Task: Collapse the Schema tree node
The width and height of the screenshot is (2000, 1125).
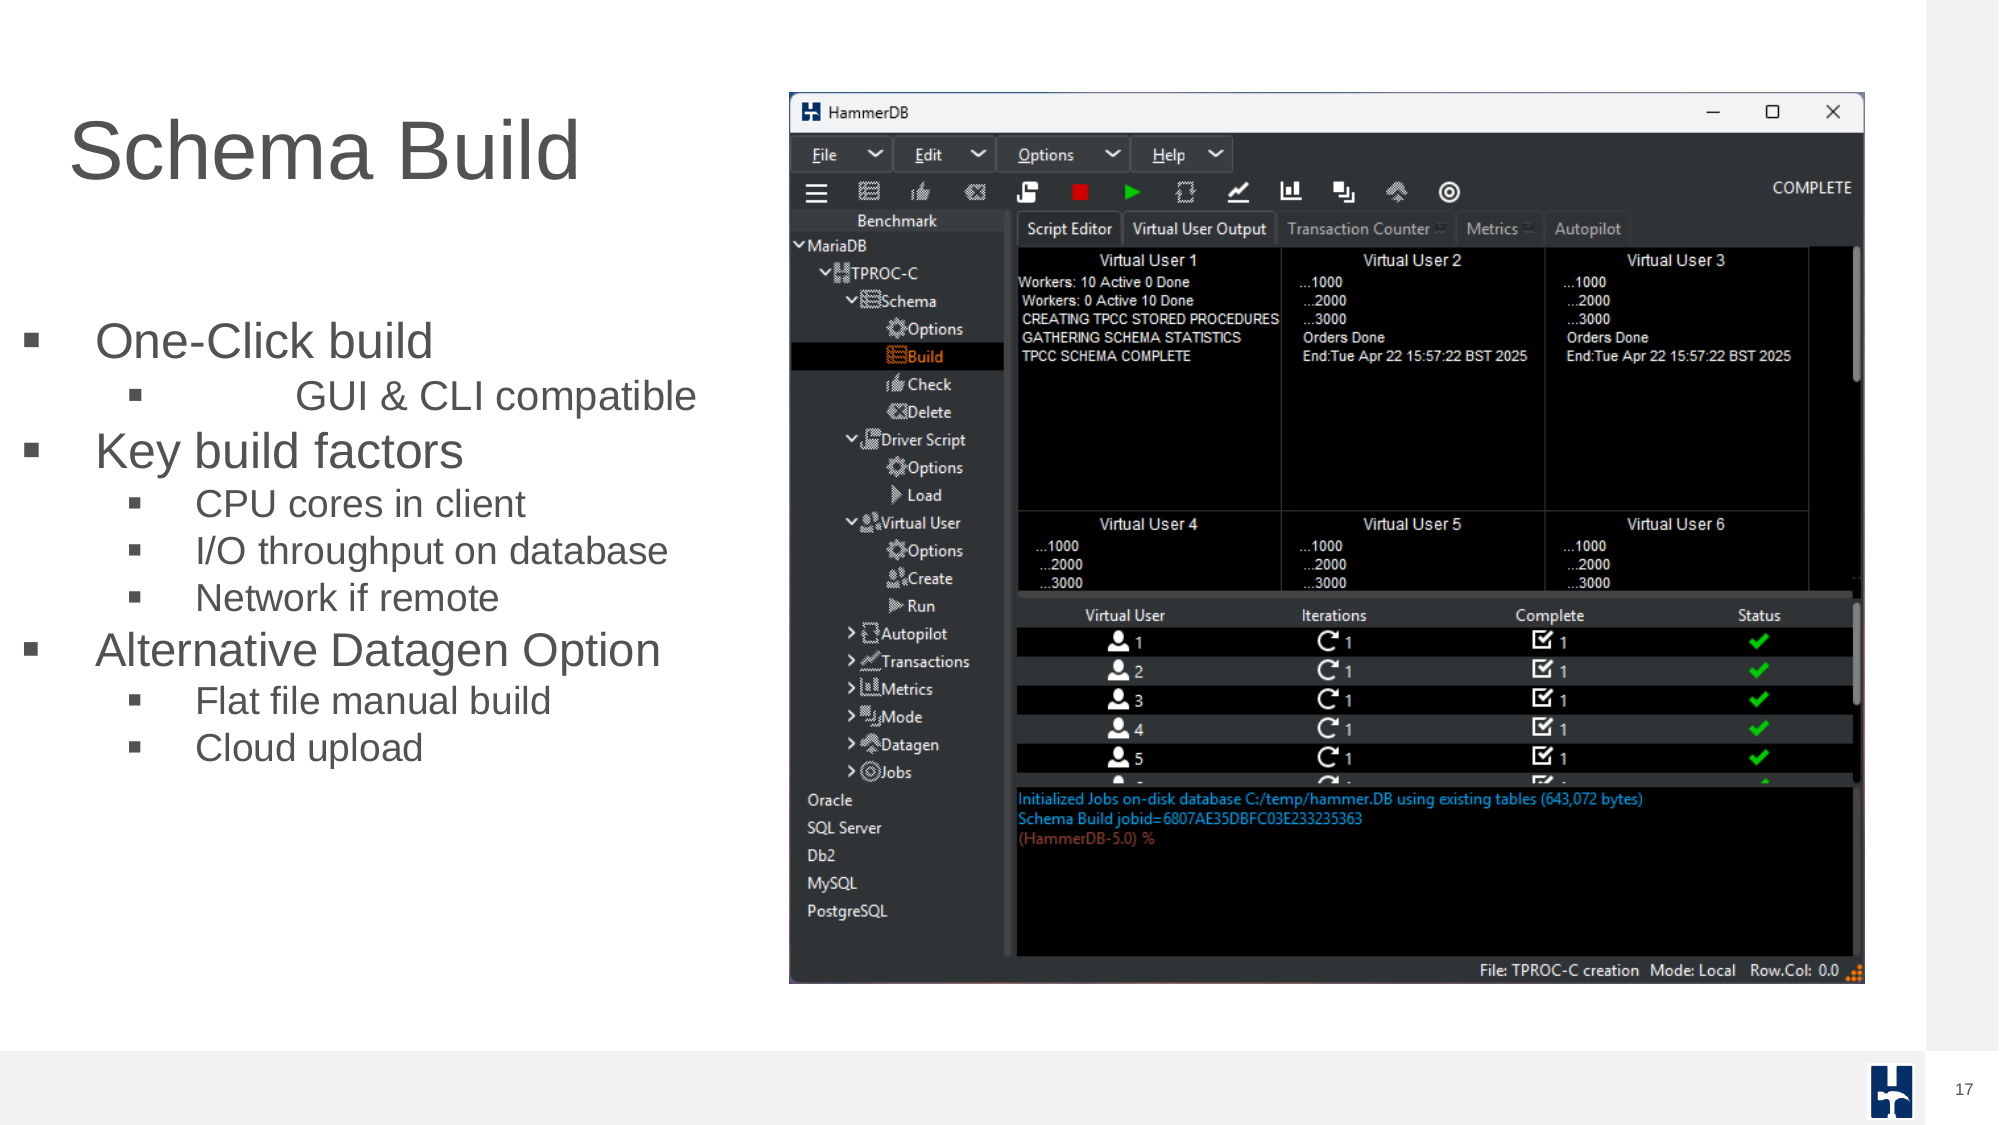Action: pos(851,300)
